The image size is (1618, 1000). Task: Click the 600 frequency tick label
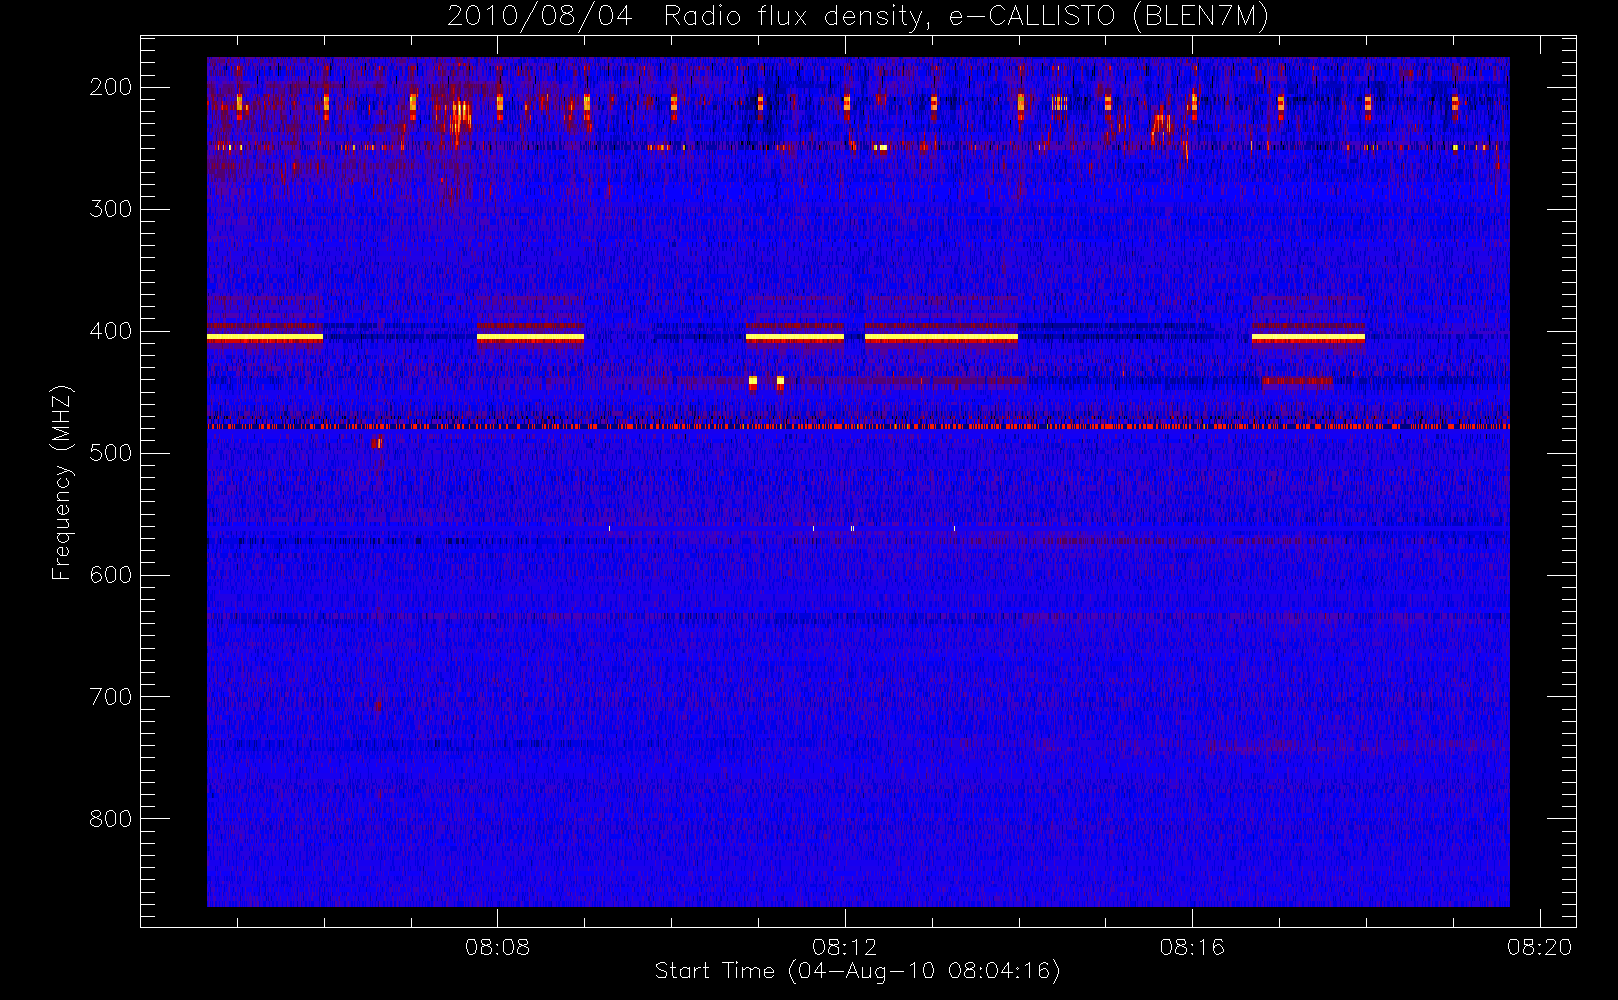pos(110,575)
